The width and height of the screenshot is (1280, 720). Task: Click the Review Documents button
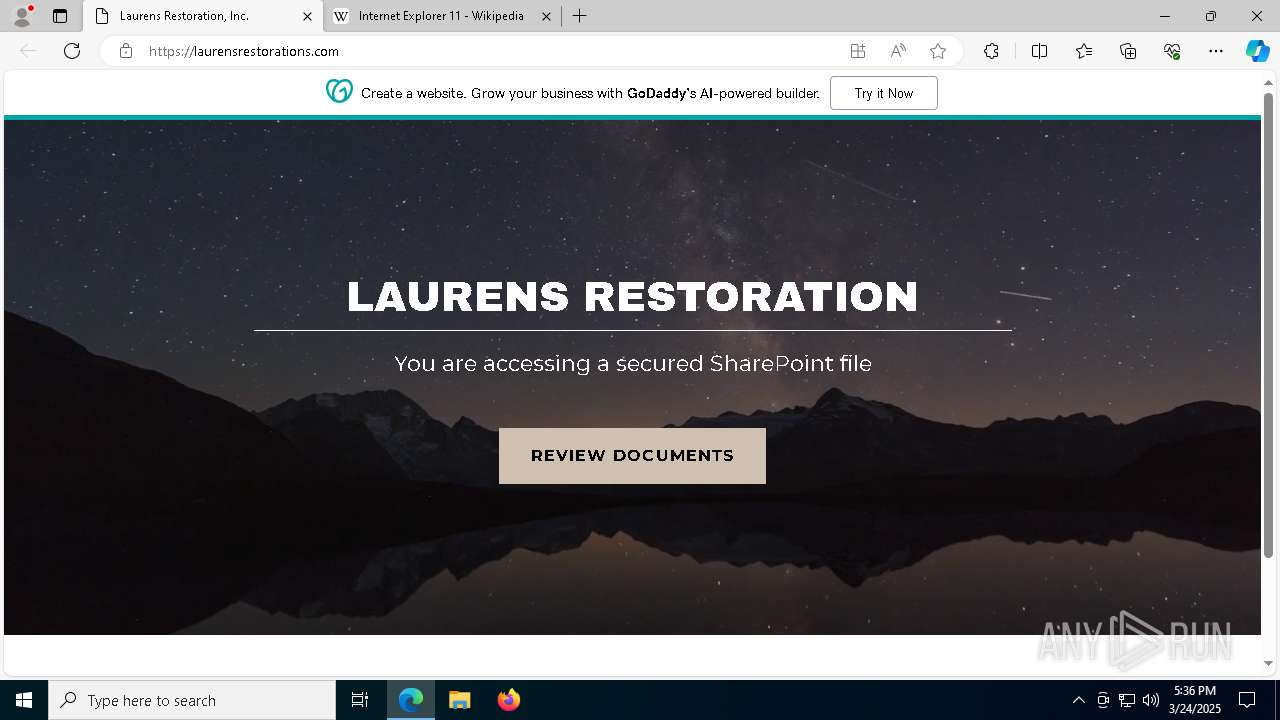click(632, 456)
